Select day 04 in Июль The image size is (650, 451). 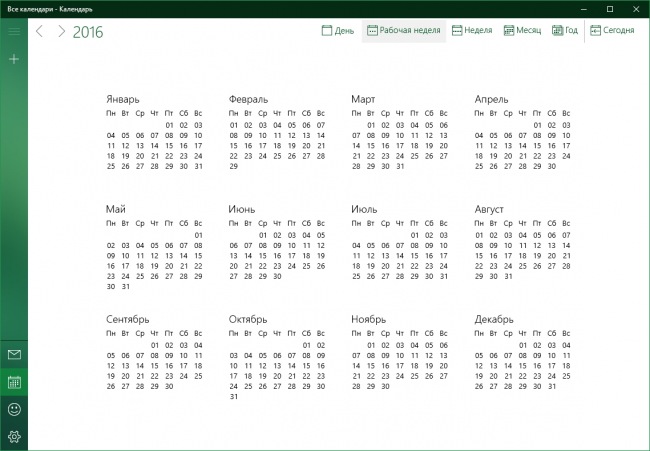coord(357,245)
